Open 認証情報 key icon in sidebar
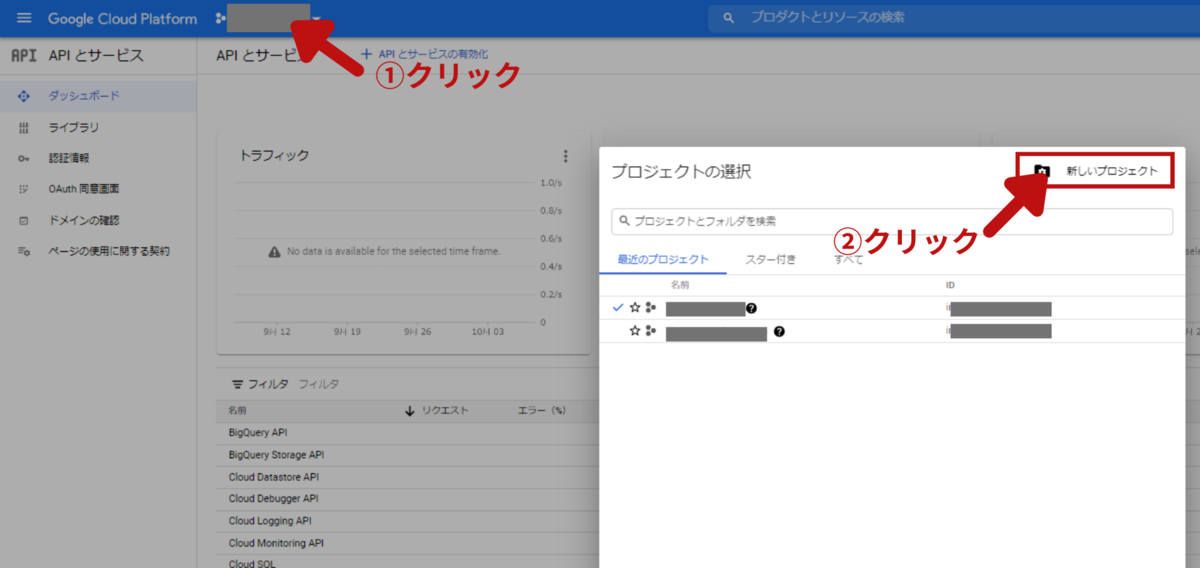1200x568 pixels. (x=24, y=158)
